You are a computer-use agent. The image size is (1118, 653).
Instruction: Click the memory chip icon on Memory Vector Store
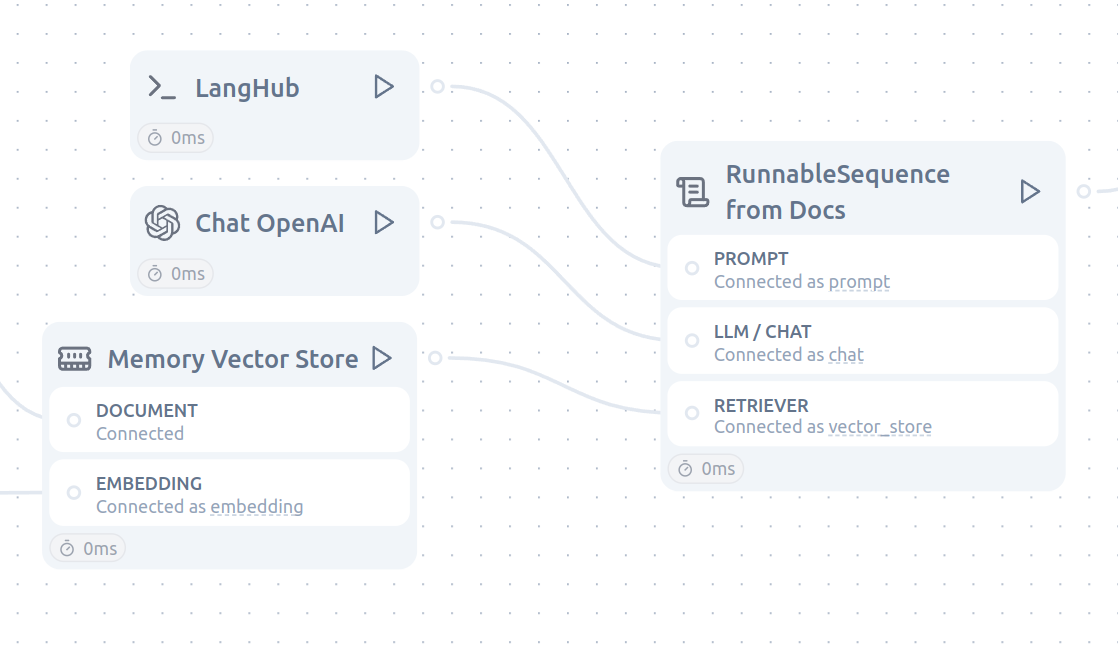[75, 359]
